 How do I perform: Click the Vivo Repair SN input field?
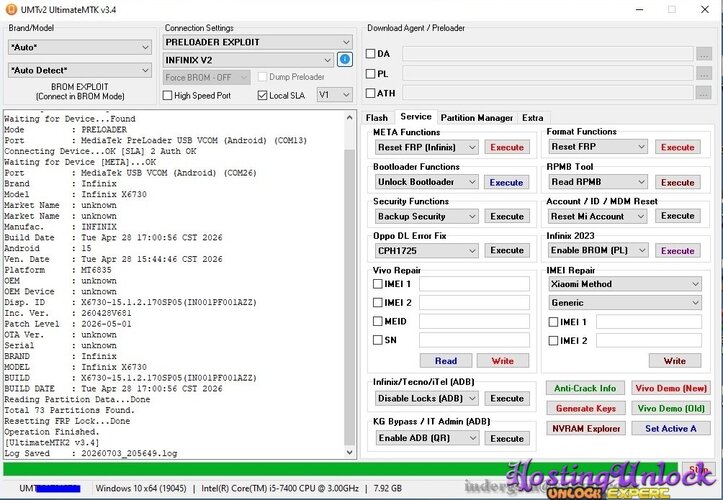[474, 340]
